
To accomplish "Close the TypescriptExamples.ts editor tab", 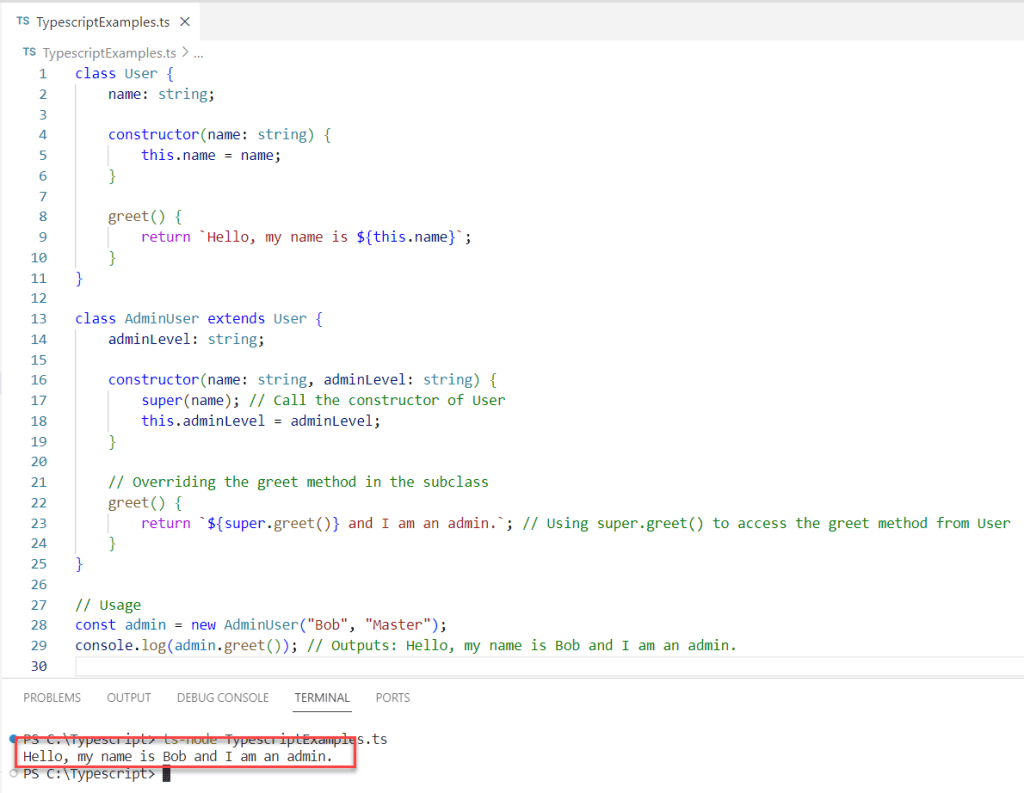I will tap(185, 22).
